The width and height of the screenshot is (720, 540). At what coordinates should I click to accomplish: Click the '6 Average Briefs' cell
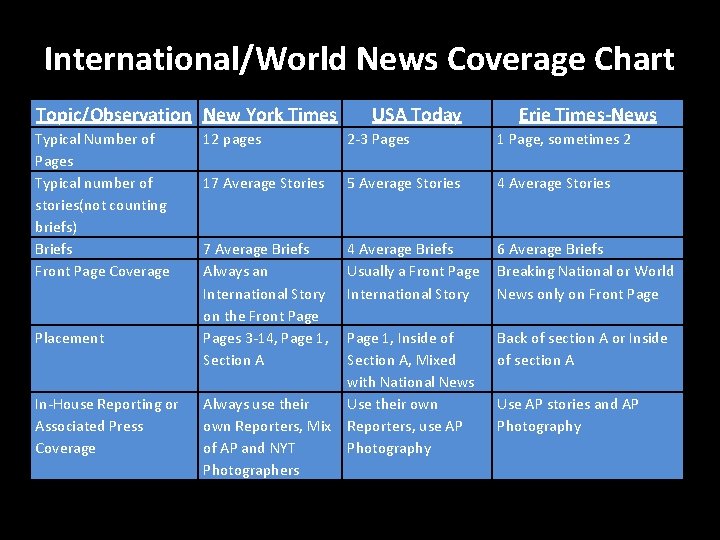pos(588,248)
